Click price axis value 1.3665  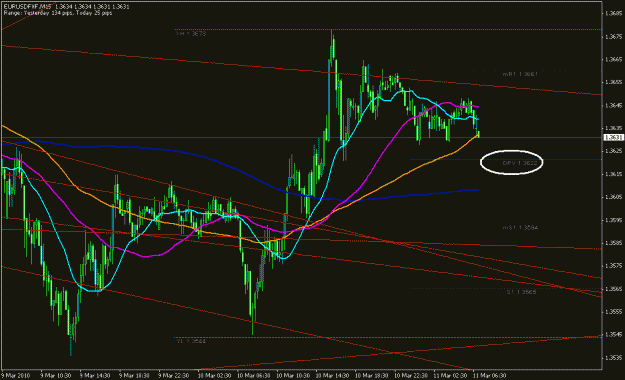pos(613,59)
